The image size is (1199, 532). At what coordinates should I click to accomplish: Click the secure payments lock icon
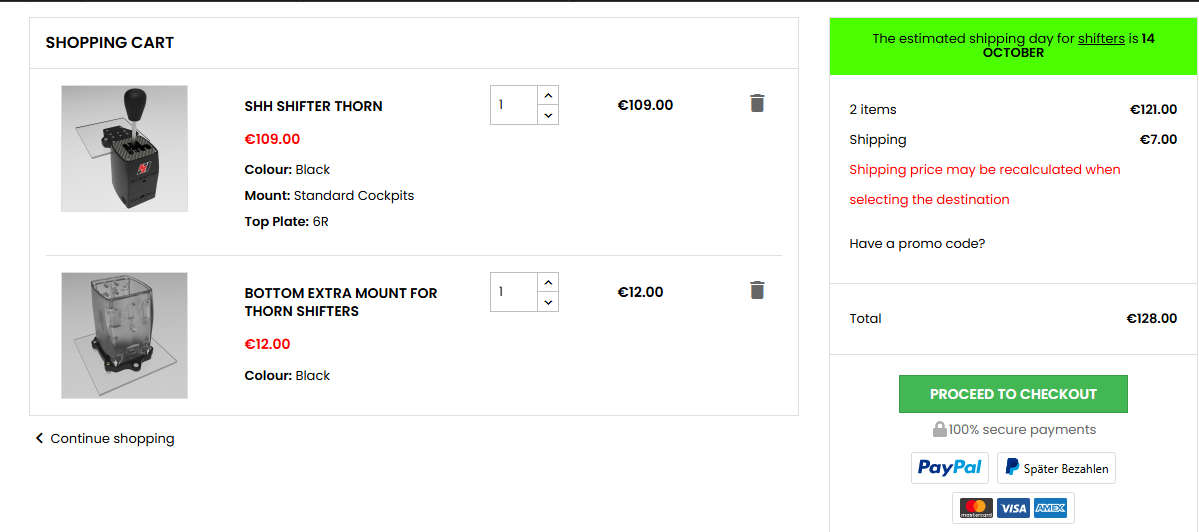[939, 429]
